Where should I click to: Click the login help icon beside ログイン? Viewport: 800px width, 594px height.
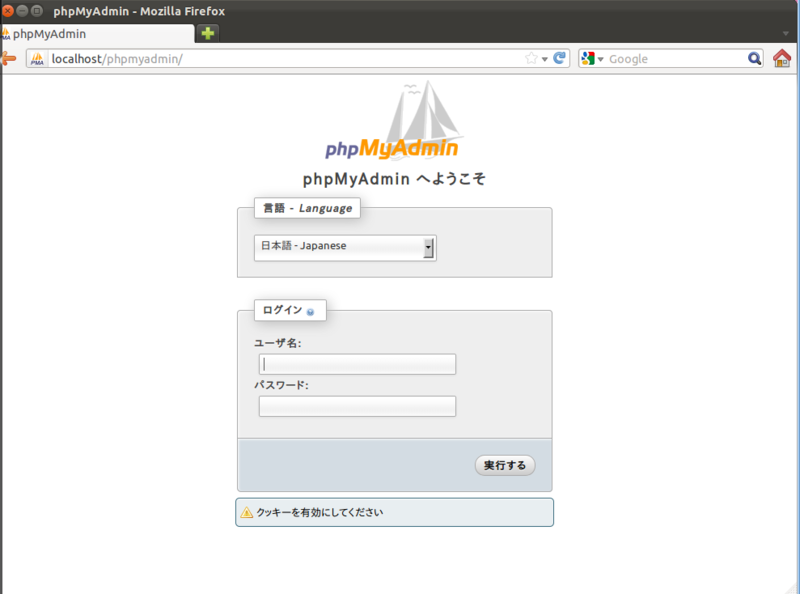[310, 312]
